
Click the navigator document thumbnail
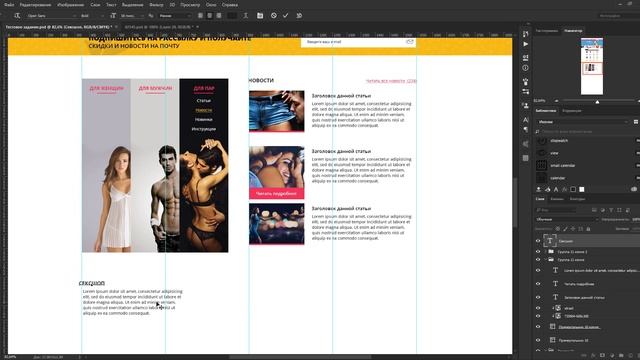coord(592,66)
